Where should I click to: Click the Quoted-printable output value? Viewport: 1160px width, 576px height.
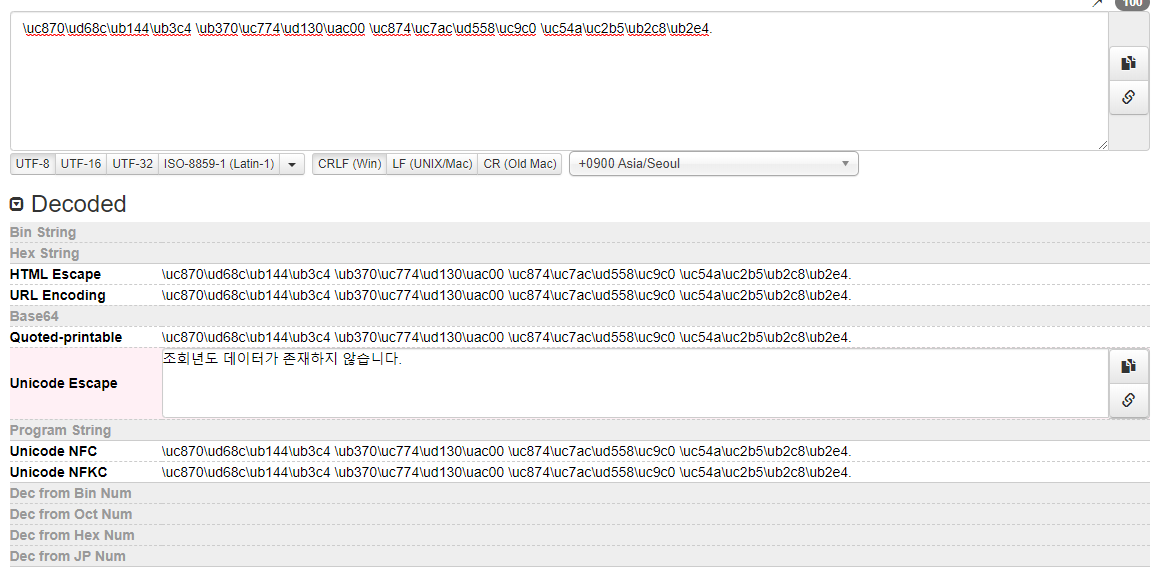click(507, 337)
